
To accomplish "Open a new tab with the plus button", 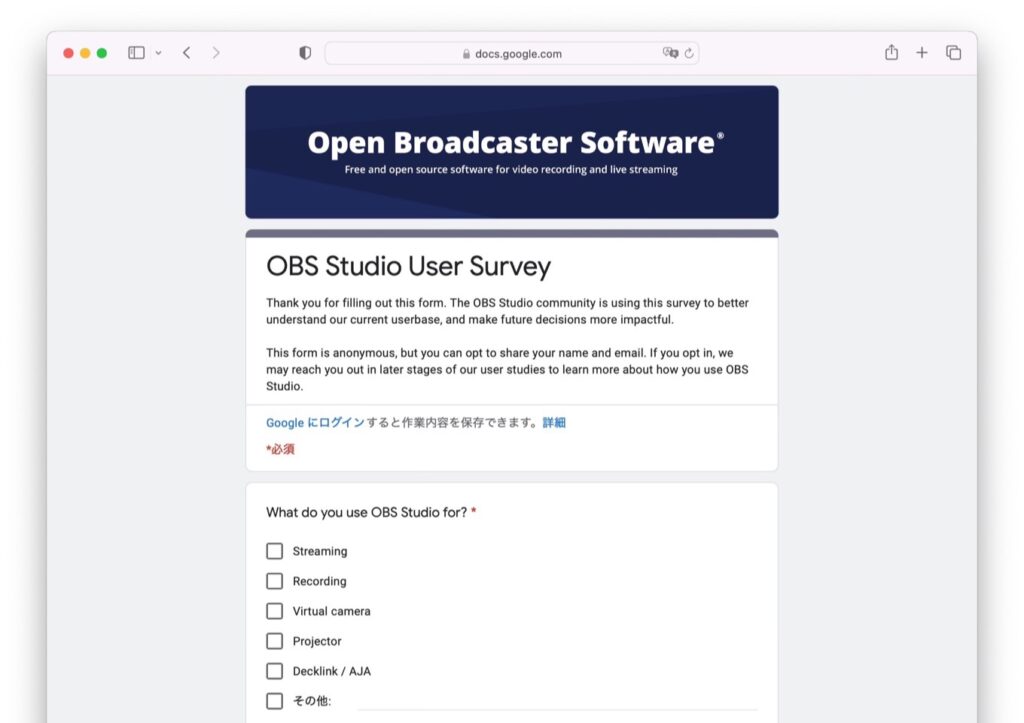I will pyautogui.click(x=921, y=52).
